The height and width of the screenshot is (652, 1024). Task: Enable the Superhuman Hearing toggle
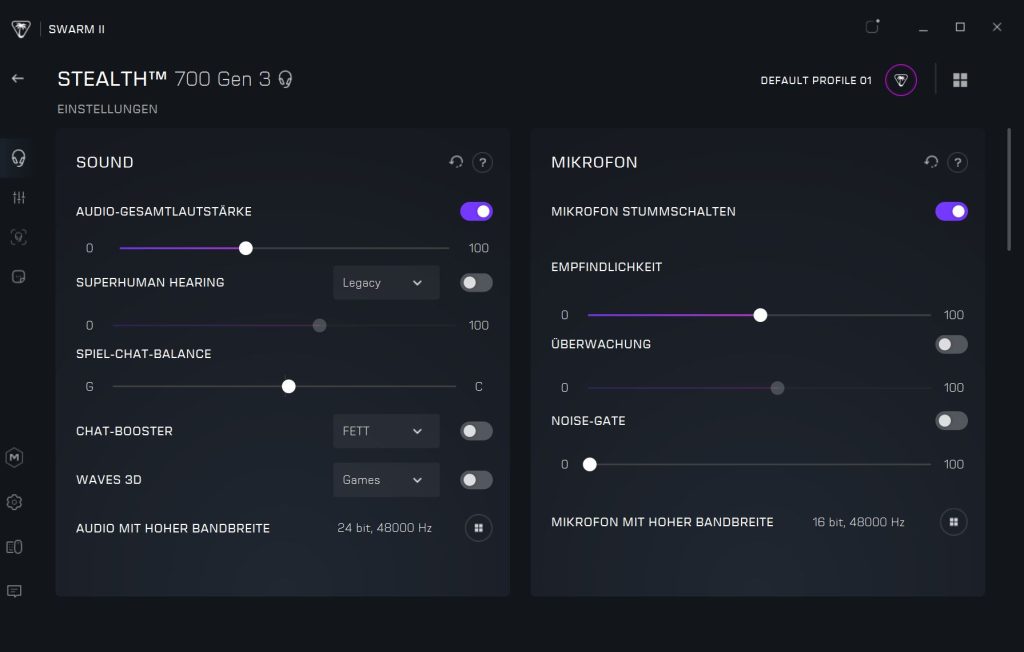pyautogui.click(x=476, y=283)
